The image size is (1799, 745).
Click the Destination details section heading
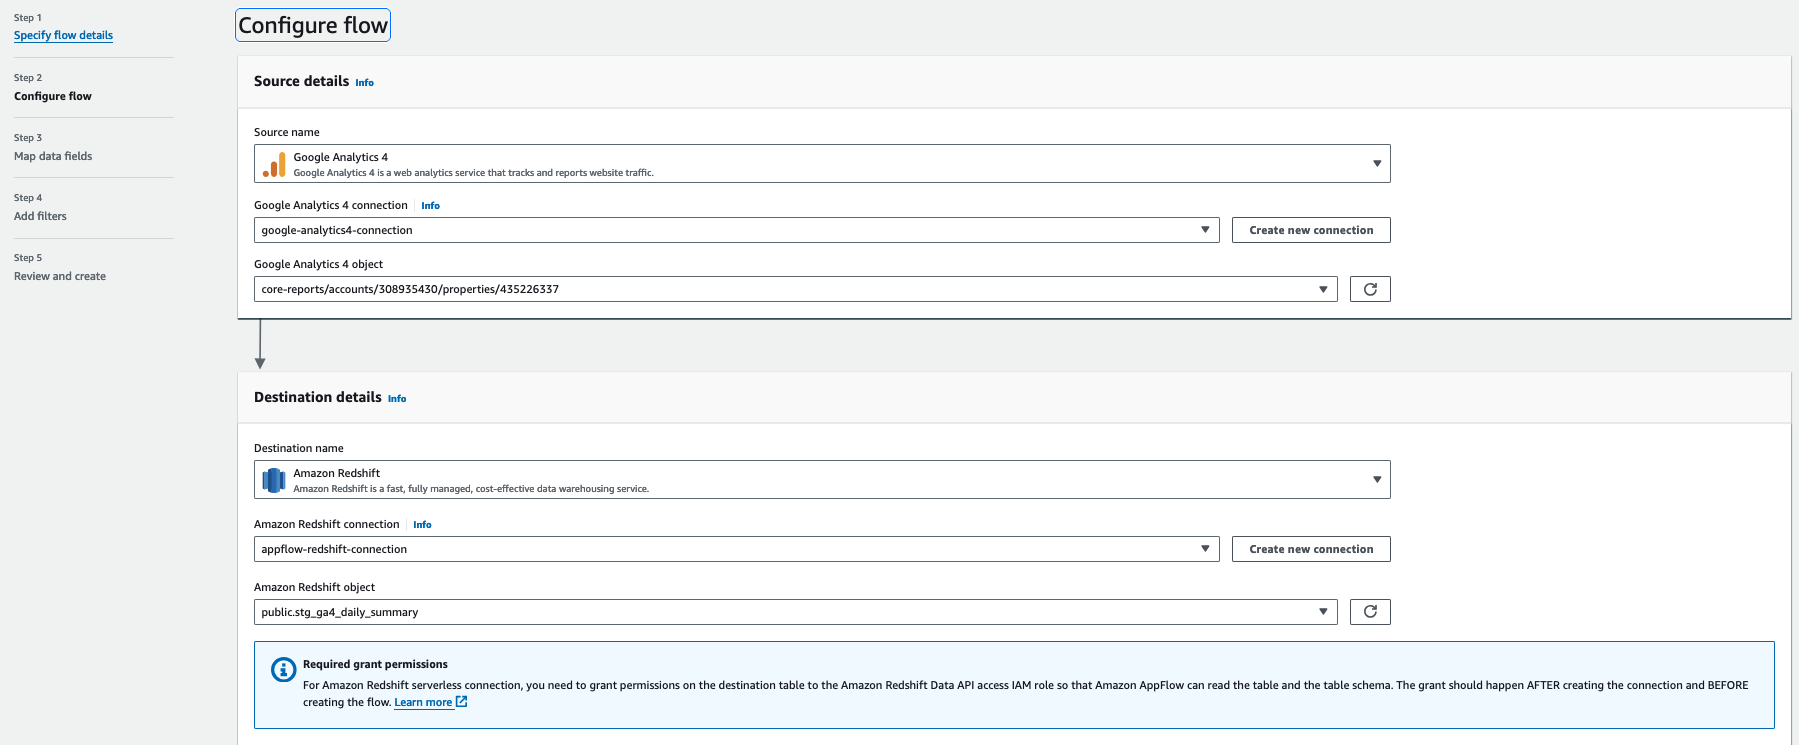(x=318, y=397)
